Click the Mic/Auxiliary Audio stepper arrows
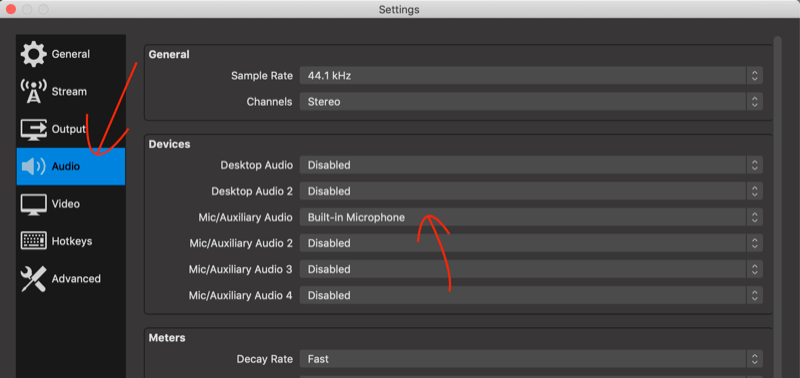800x378 pixels. pyautogui.click(x=755, y=217)
